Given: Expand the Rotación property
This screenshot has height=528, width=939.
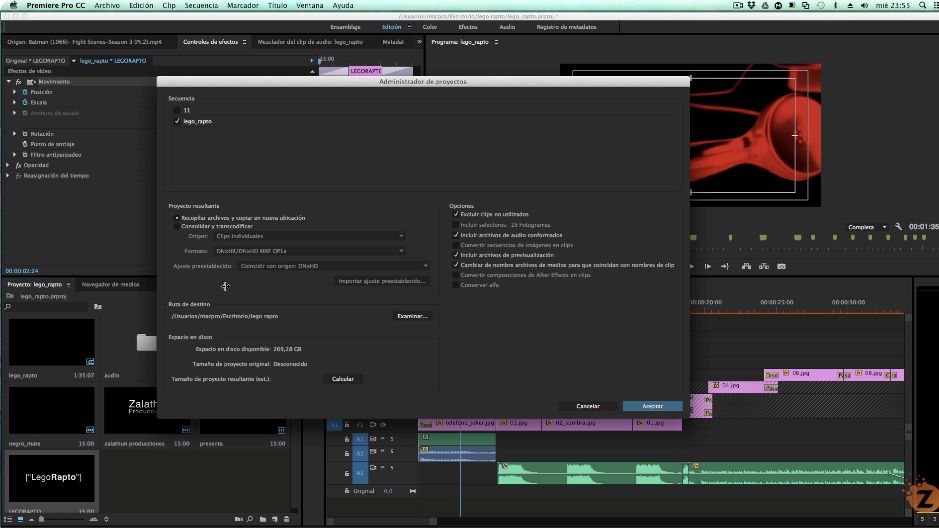Looking at the screenshot, I should point(14,133).
